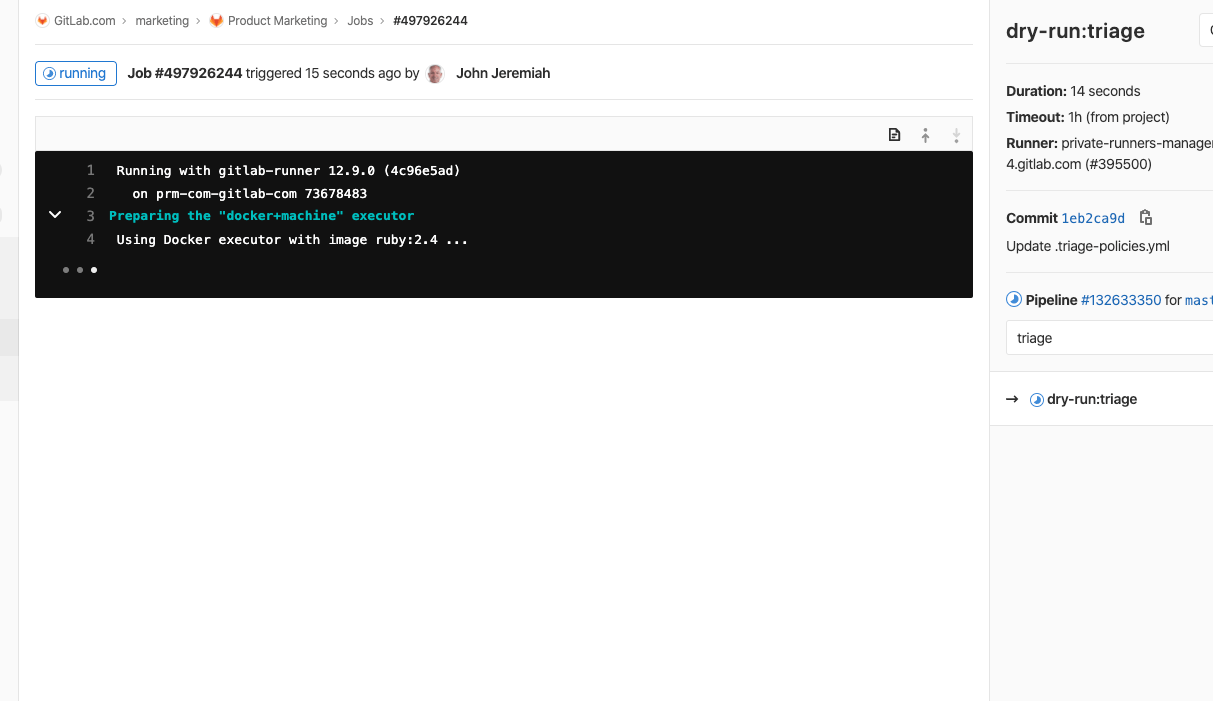Select dry-run:triage job in the stage list

pyautogui.click(x=1091, y=399)
